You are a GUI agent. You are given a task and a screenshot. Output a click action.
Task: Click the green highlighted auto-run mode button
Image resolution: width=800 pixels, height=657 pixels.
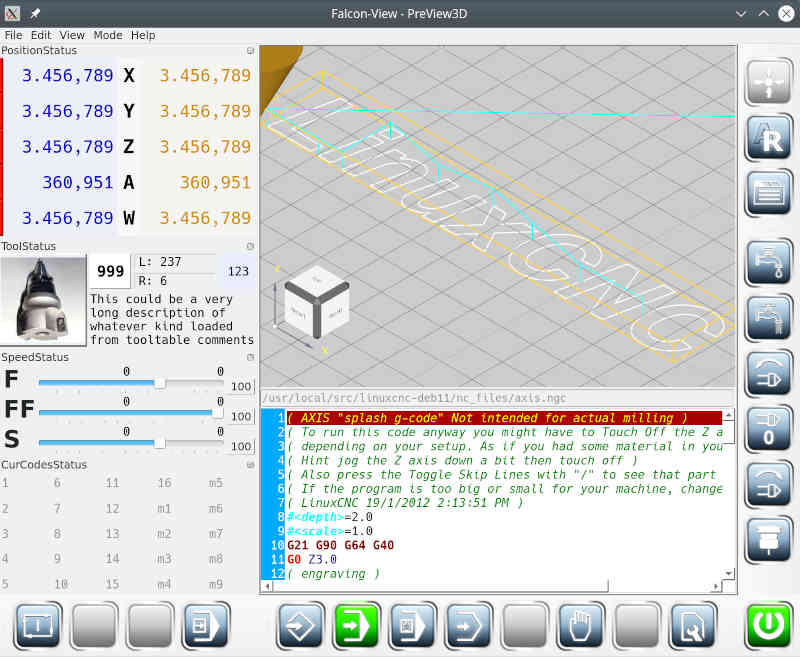[x=357, y=625]
